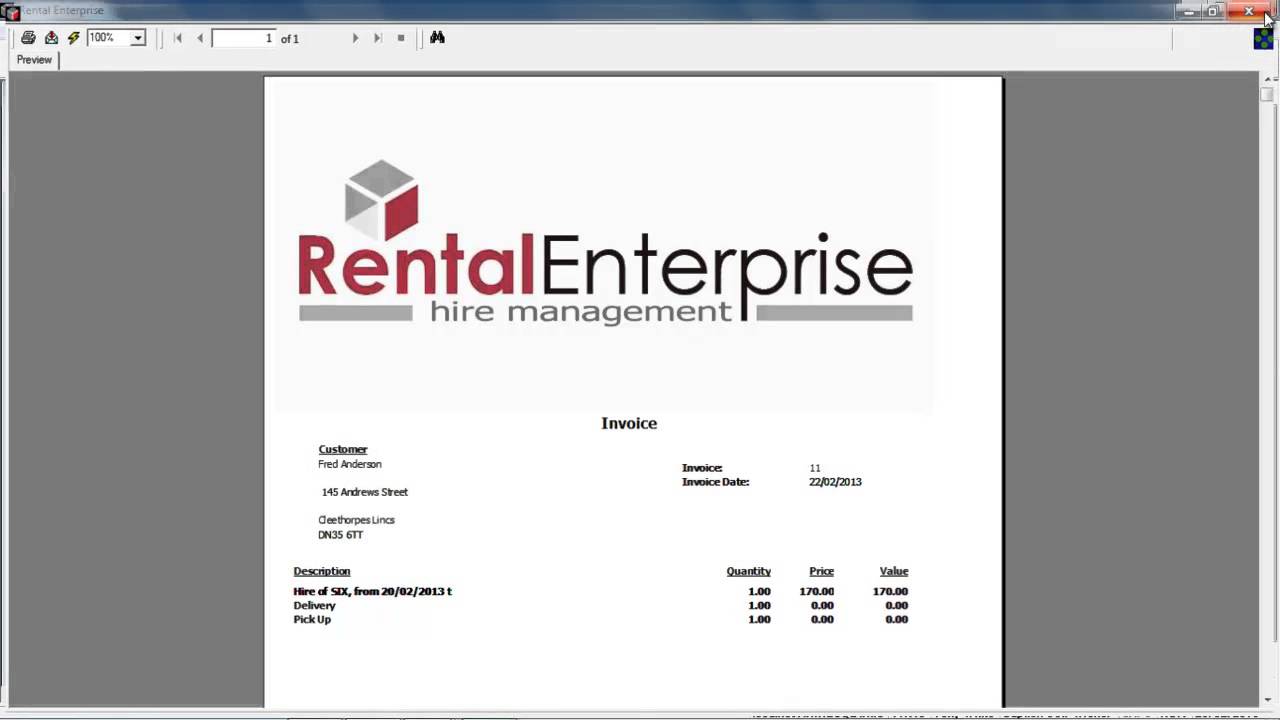Viewport: 1280px width, 720px height.
Task: Export the report using the export icon
Action: pyautogui.click(x=51, y=38)
